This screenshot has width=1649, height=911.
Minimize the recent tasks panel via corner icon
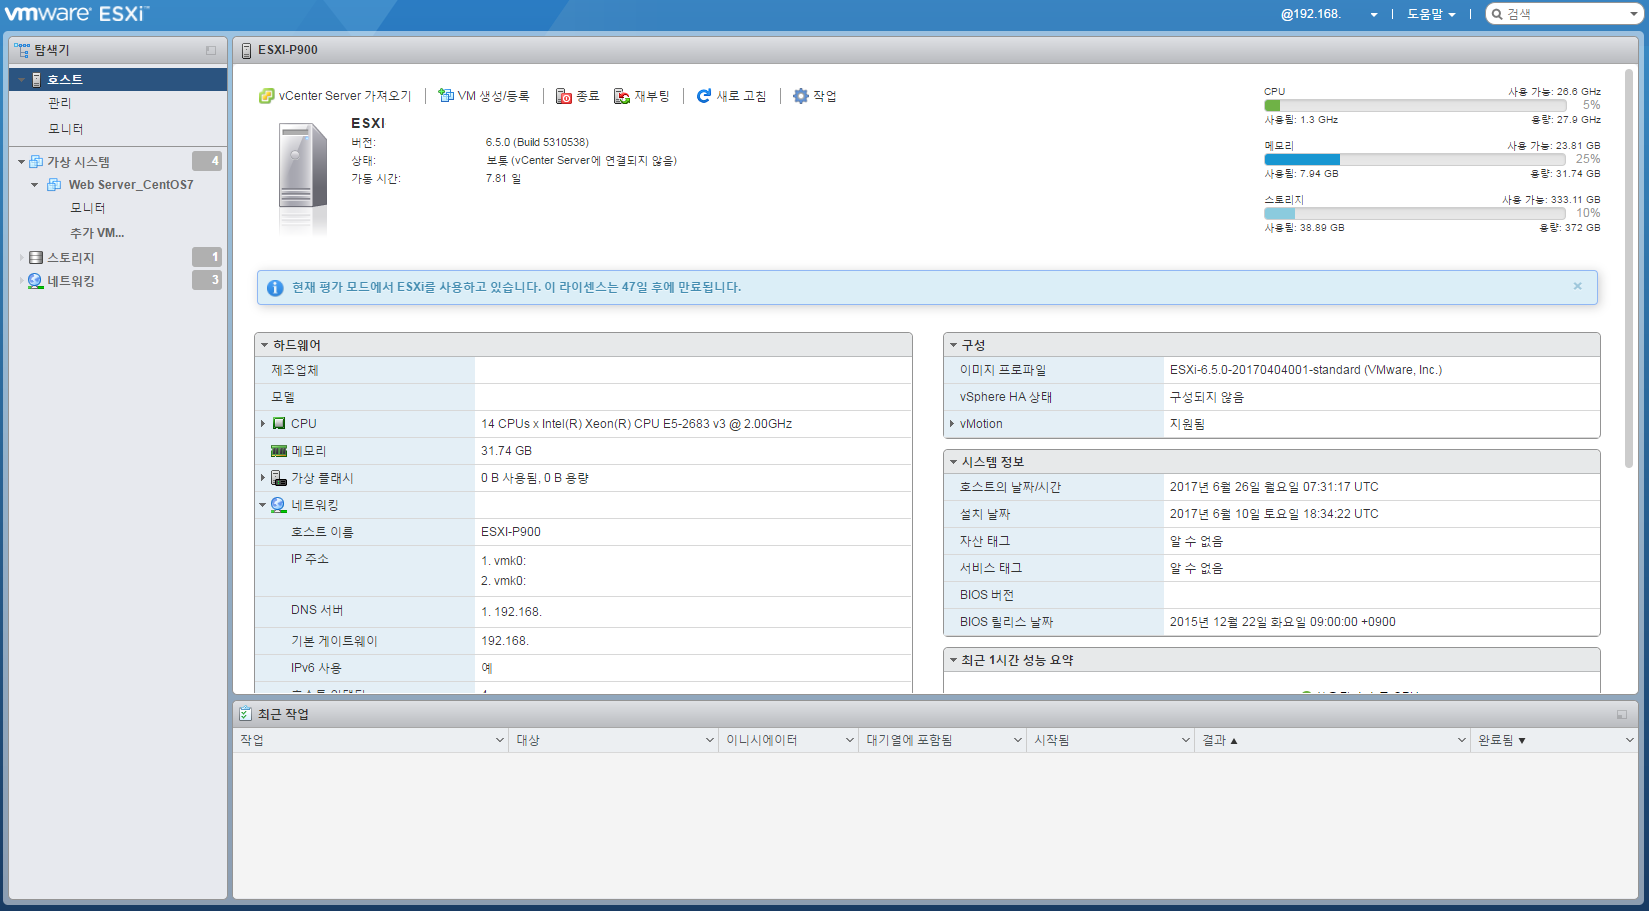[1621, 715]
